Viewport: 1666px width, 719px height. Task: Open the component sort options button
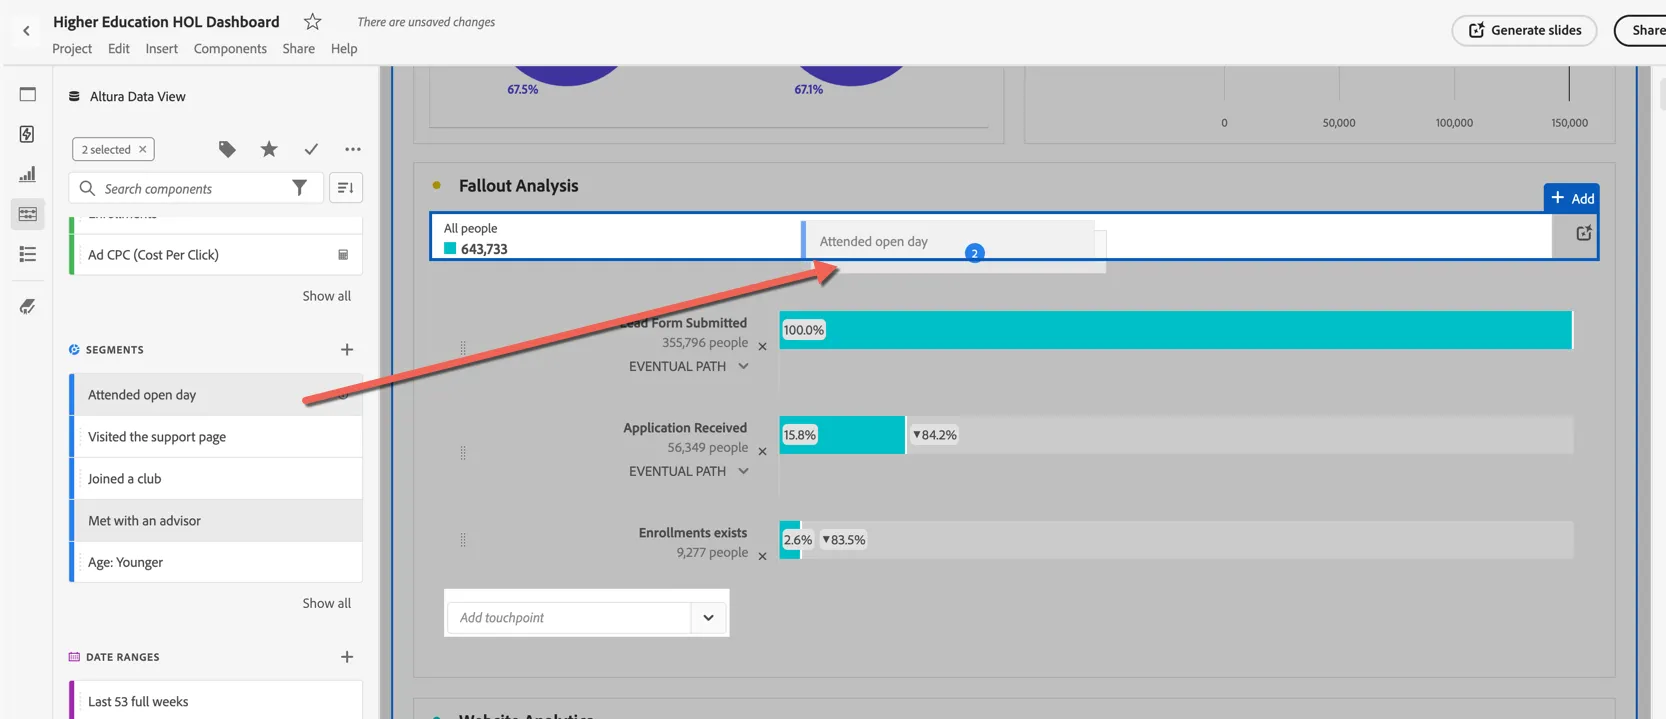point(346,188)
